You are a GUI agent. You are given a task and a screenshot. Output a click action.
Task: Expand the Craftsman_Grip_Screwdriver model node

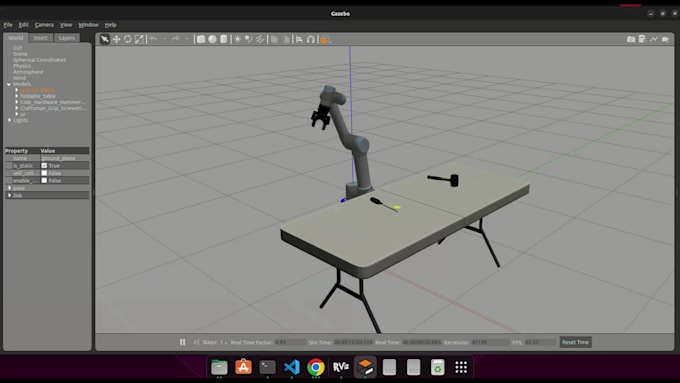click(17, 108)
